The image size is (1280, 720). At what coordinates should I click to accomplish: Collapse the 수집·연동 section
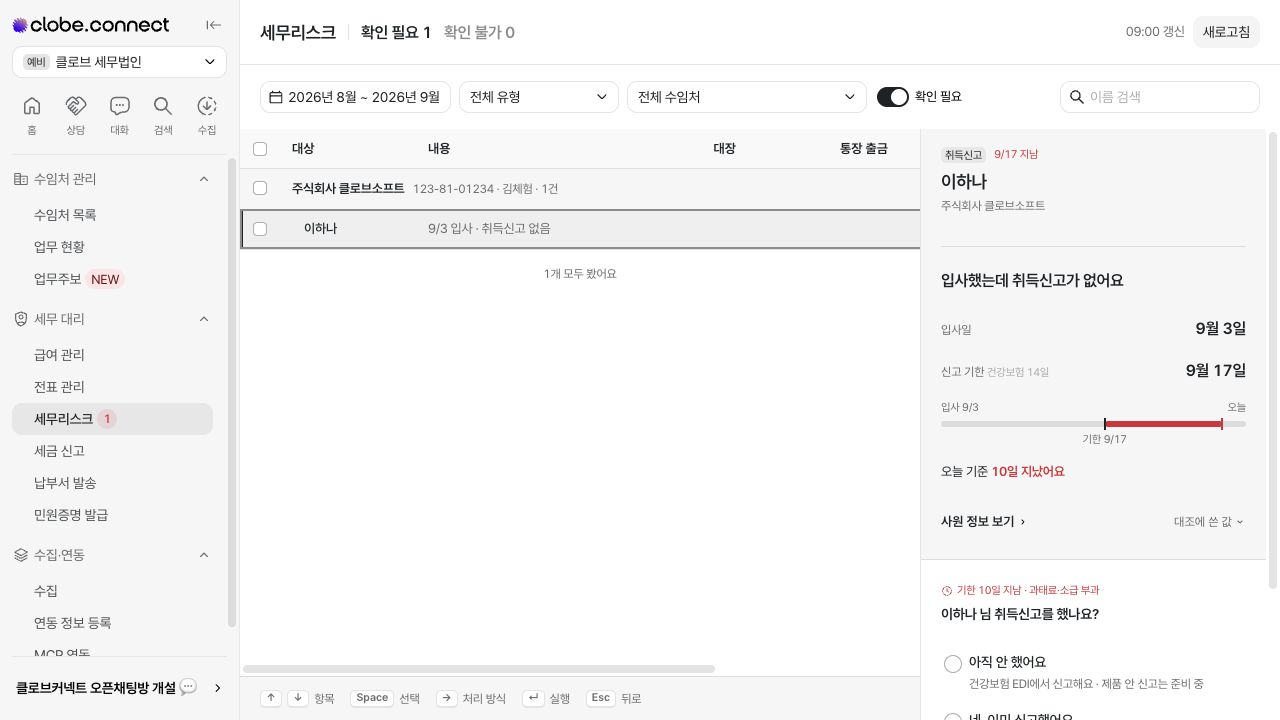204,555
